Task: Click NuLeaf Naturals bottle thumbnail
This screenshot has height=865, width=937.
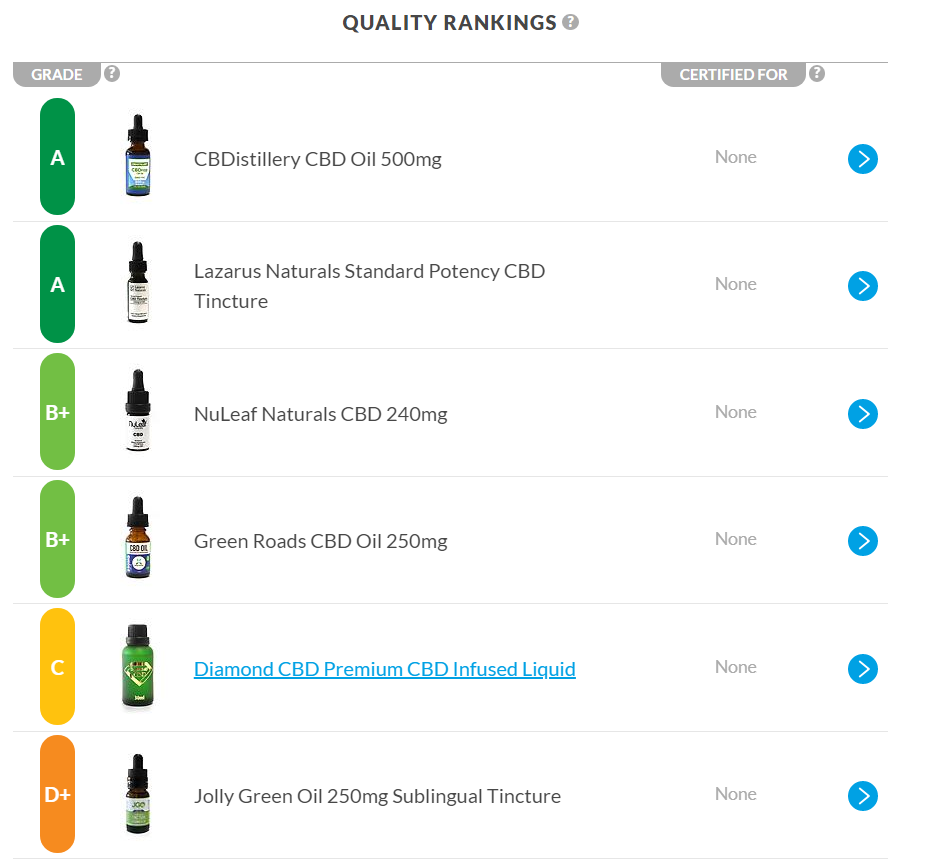Action: tap(138, 410)
